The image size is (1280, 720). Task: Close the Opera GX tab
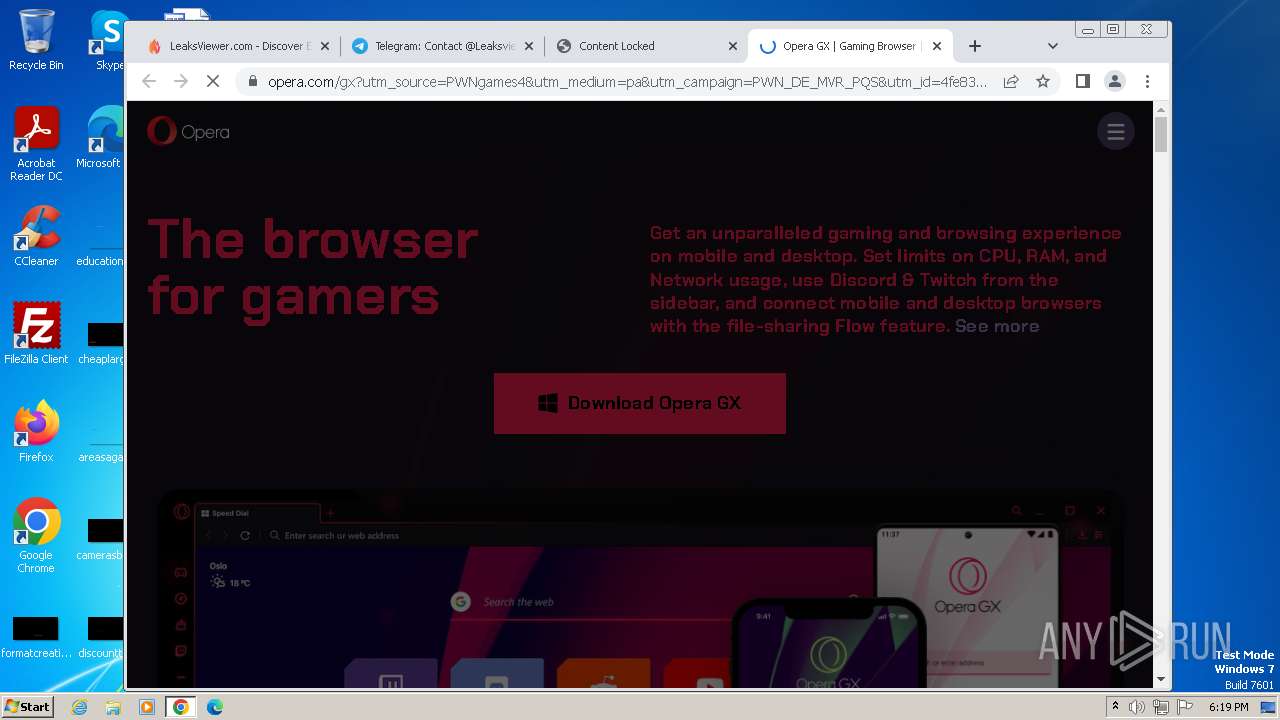[x=937, y=46]
